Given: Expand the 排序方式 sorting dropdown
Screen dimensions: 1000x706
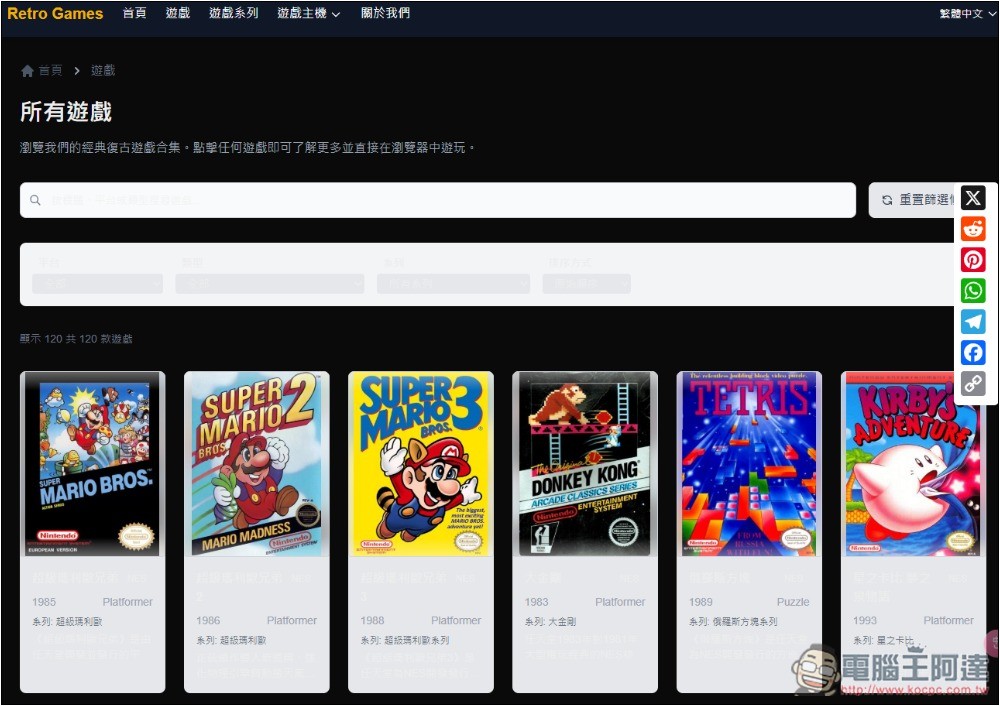Looking at the screenshot, I should 586,284.
